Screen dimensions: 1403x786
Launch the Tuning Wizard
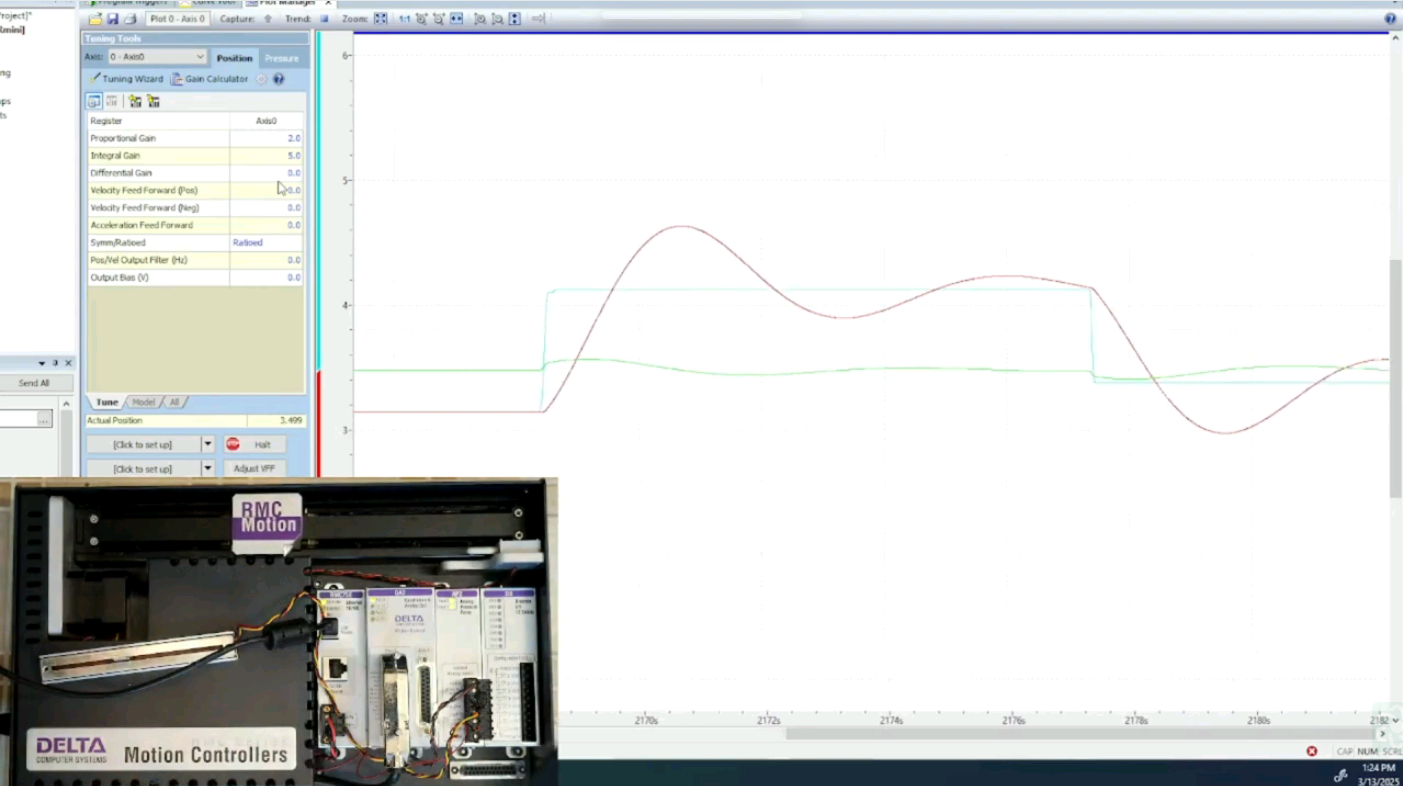pos(126,79)
